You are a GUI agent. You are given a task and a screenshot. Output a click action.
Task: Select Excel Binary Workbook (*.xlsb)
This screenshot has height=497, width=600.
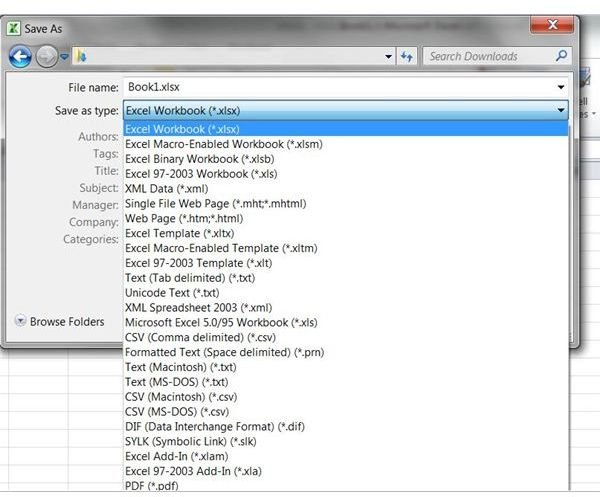[346, 159]
